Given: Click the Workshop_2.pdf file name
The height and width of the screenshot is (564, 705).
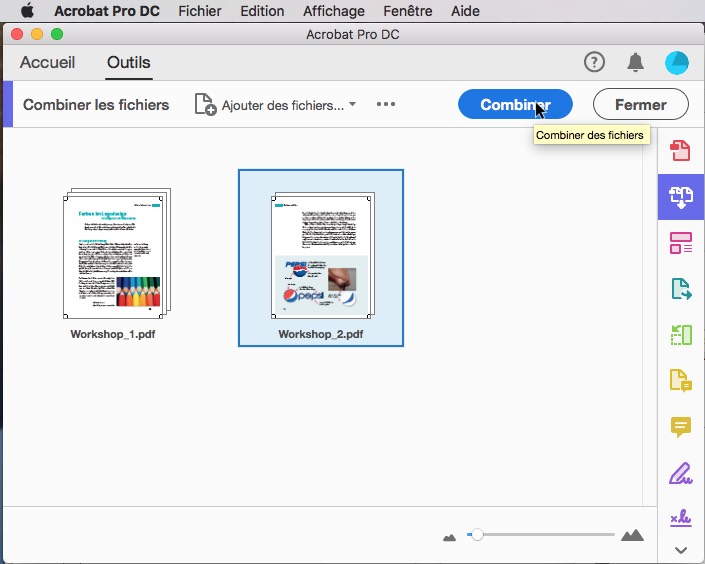Looking at the screenshot, I should point(321,334).
